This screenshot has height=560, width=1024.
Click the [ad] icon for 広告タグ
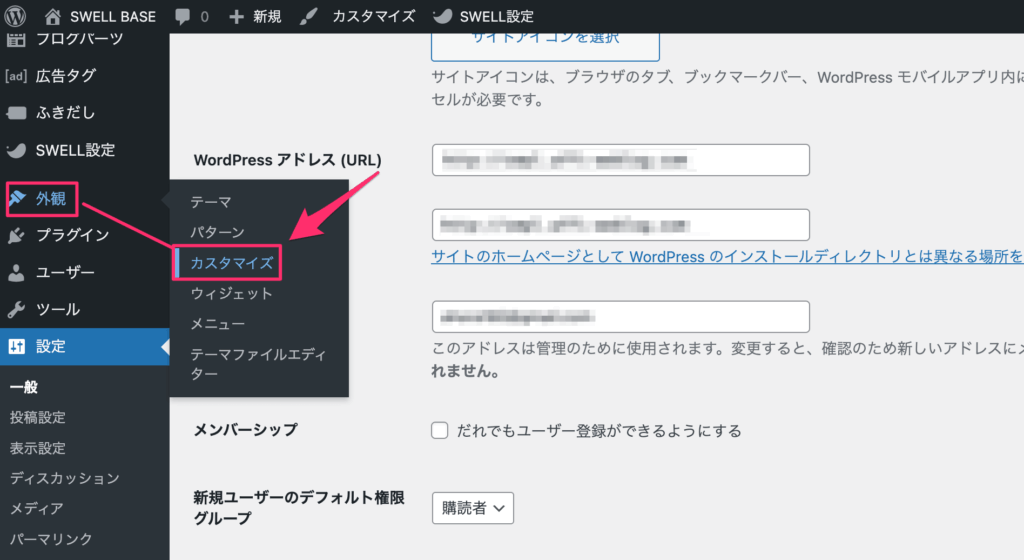(16, 76)
